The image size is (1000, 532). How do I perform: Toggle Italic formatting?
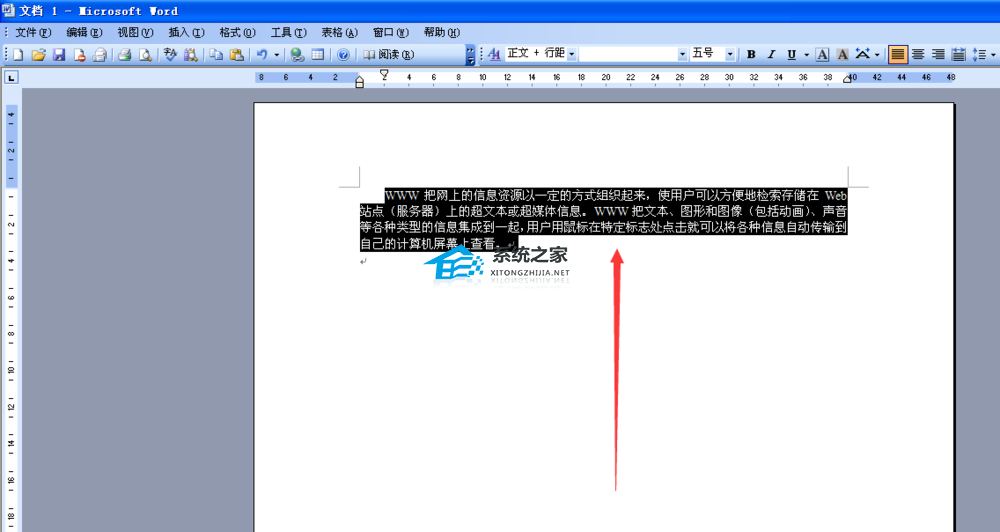point(771,55)
